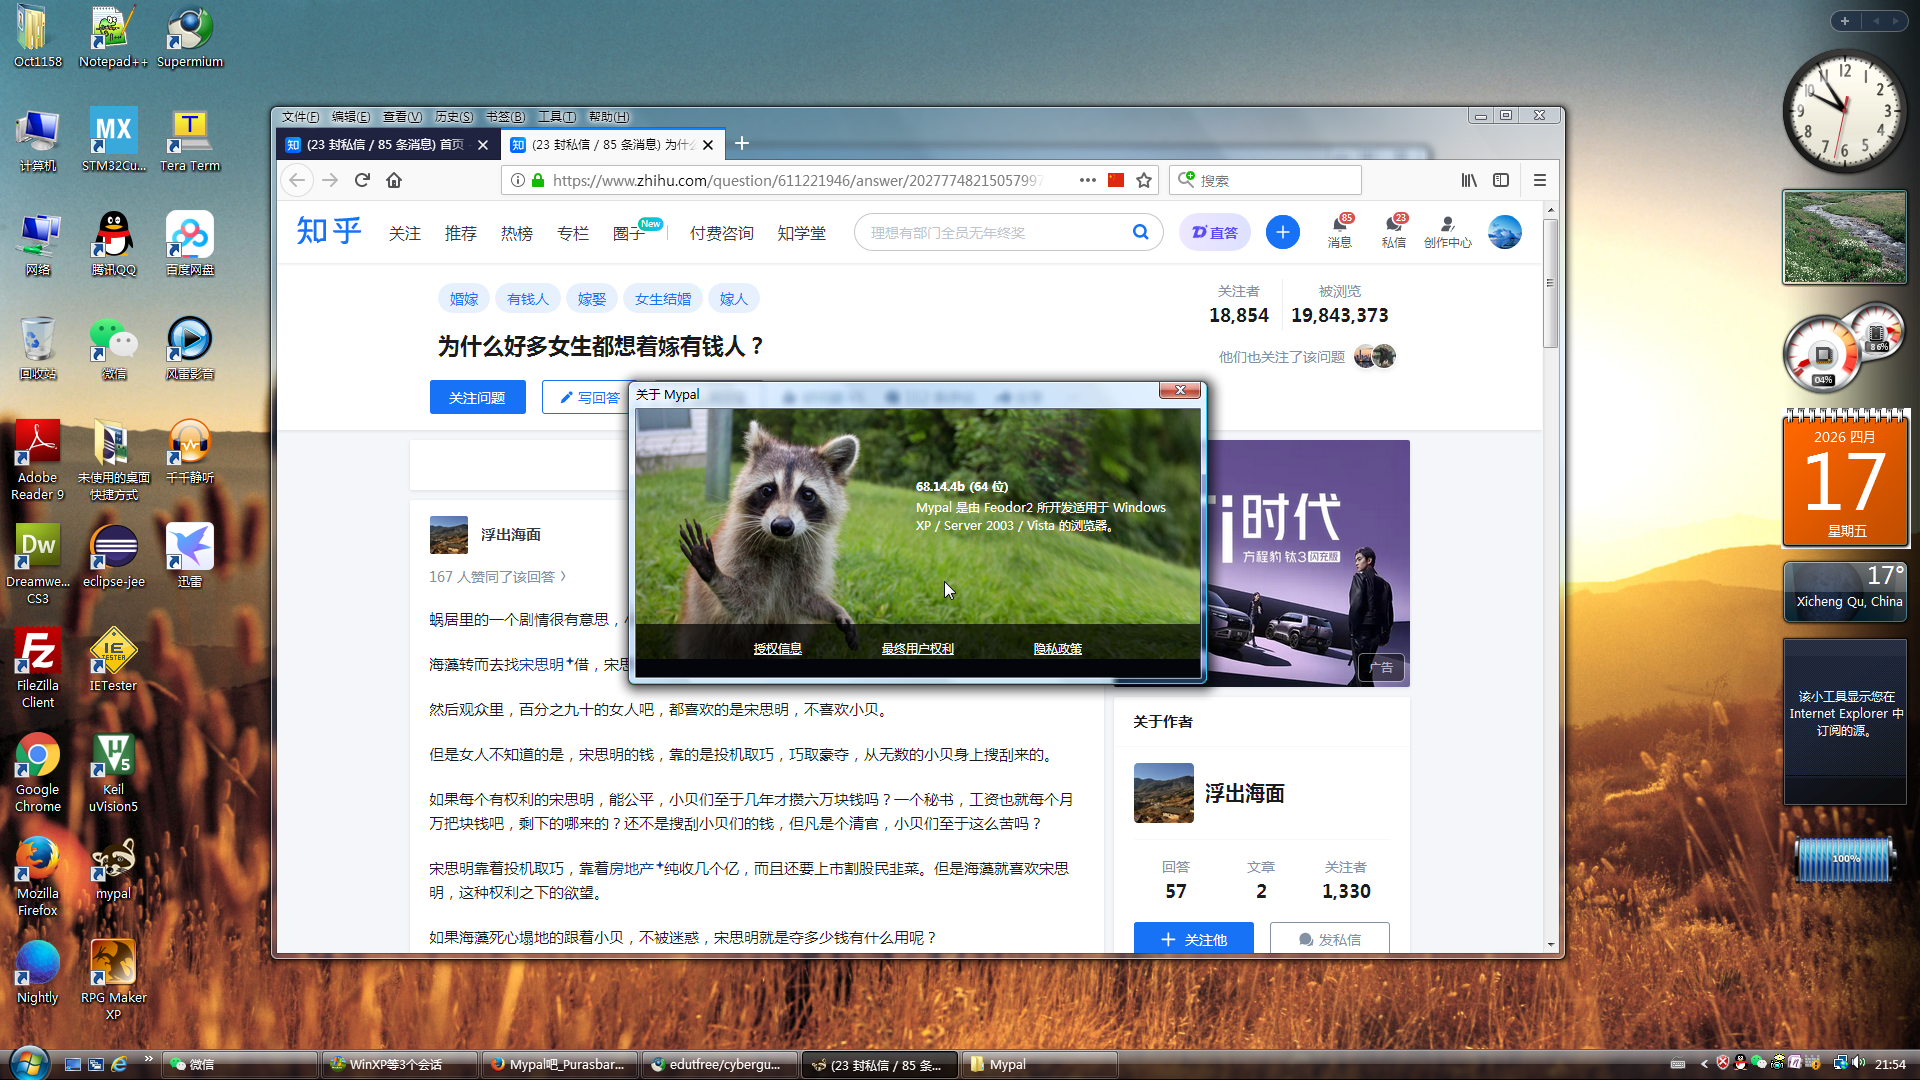Open the 历史 menu

point(453,117)
